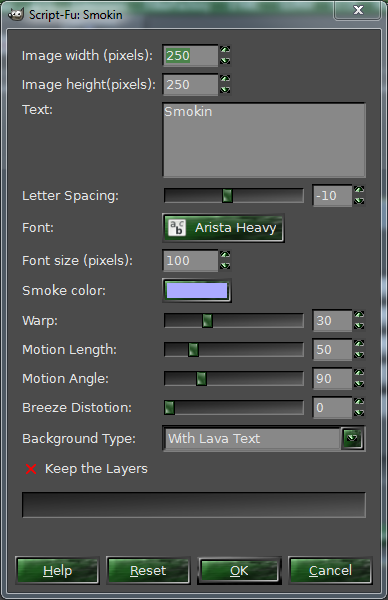This screenshot has height=600, width=388.
Task: Select the With Lava Text combo box
Action: 264,439
